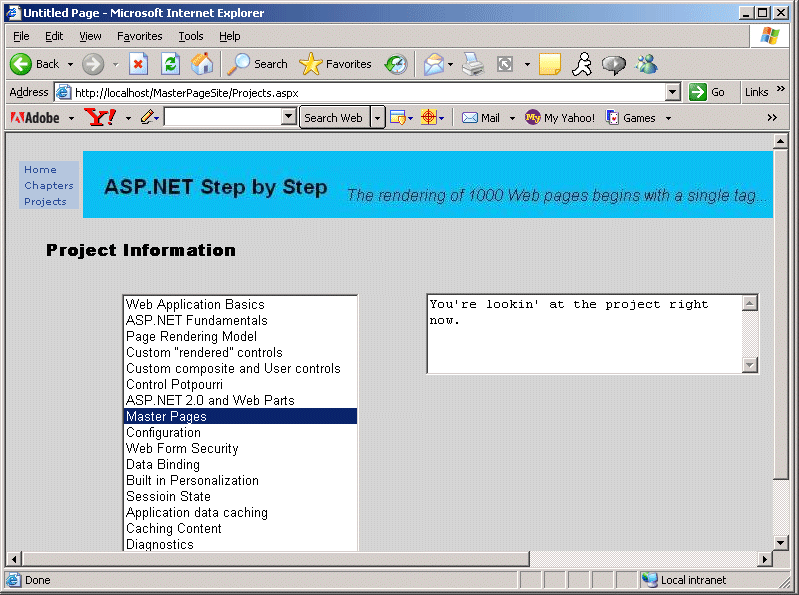Select "Control Potpourri" list item
Viewport: 799px width, 595px height.
click(x=241, y=385)
